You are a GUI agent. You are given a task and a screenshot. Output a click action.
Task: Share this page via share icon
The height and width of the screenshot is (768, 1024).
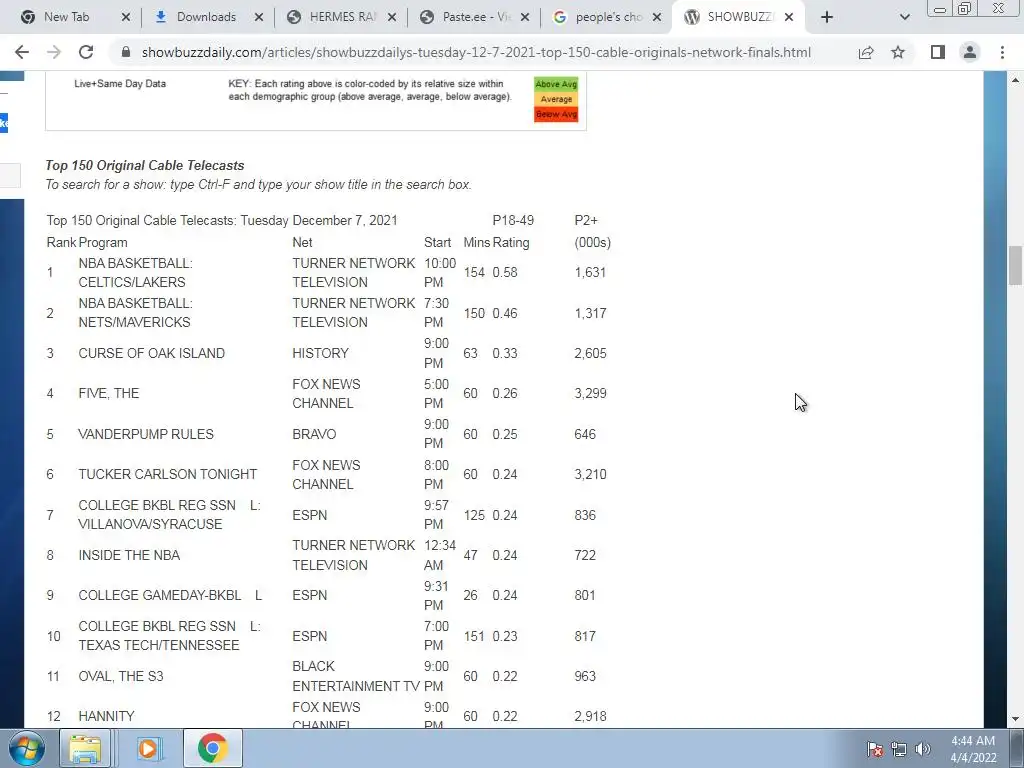866,52
